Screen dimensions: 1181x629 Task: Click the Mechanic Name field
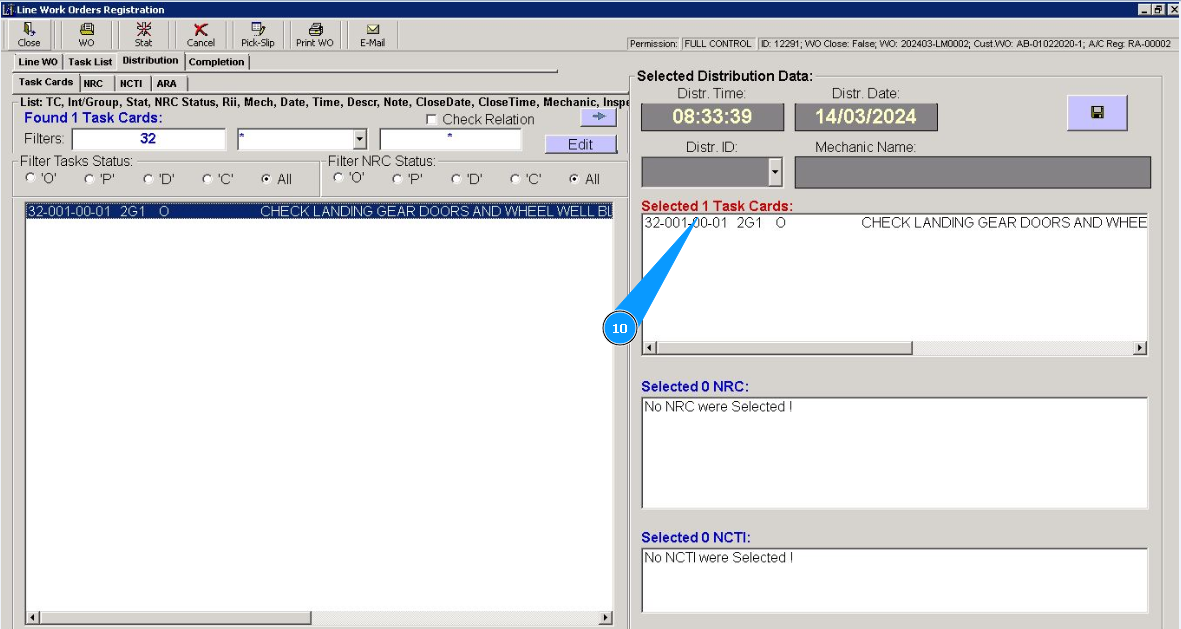pos(972,173)
